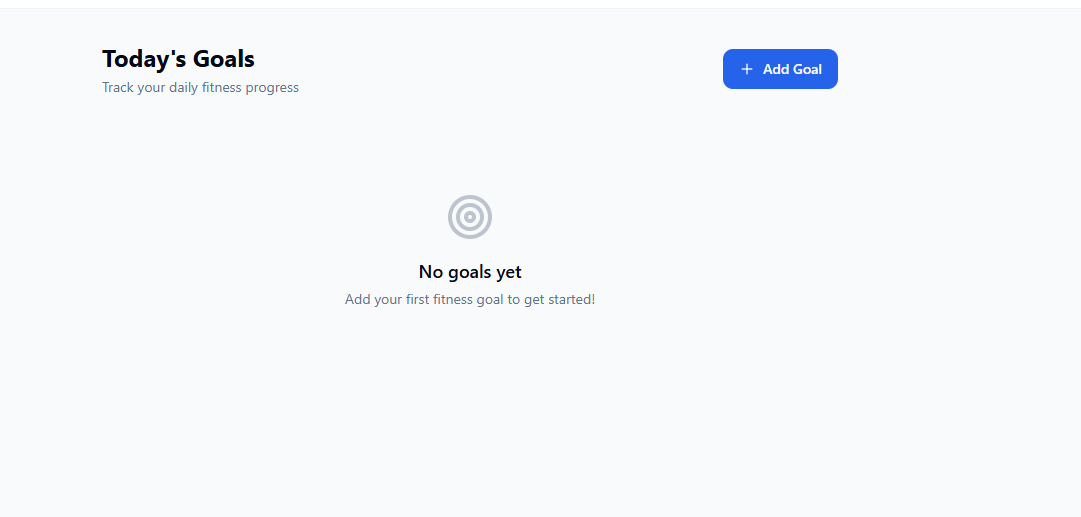Click the word "No" in the empty-state title
This screenshot has height=517, width=1081.
click(430, 272)
